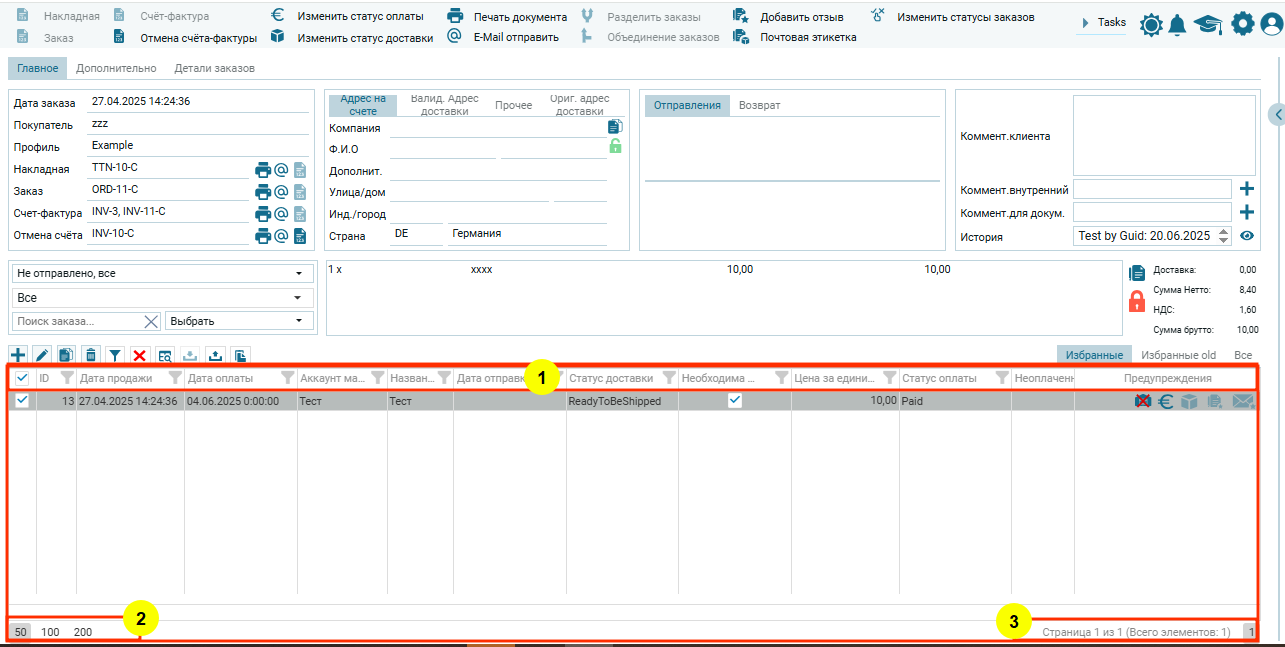Click the red X clear-filter icon above the grid
Viewport: 1285px width, 647px height.
tap(140, 355)
